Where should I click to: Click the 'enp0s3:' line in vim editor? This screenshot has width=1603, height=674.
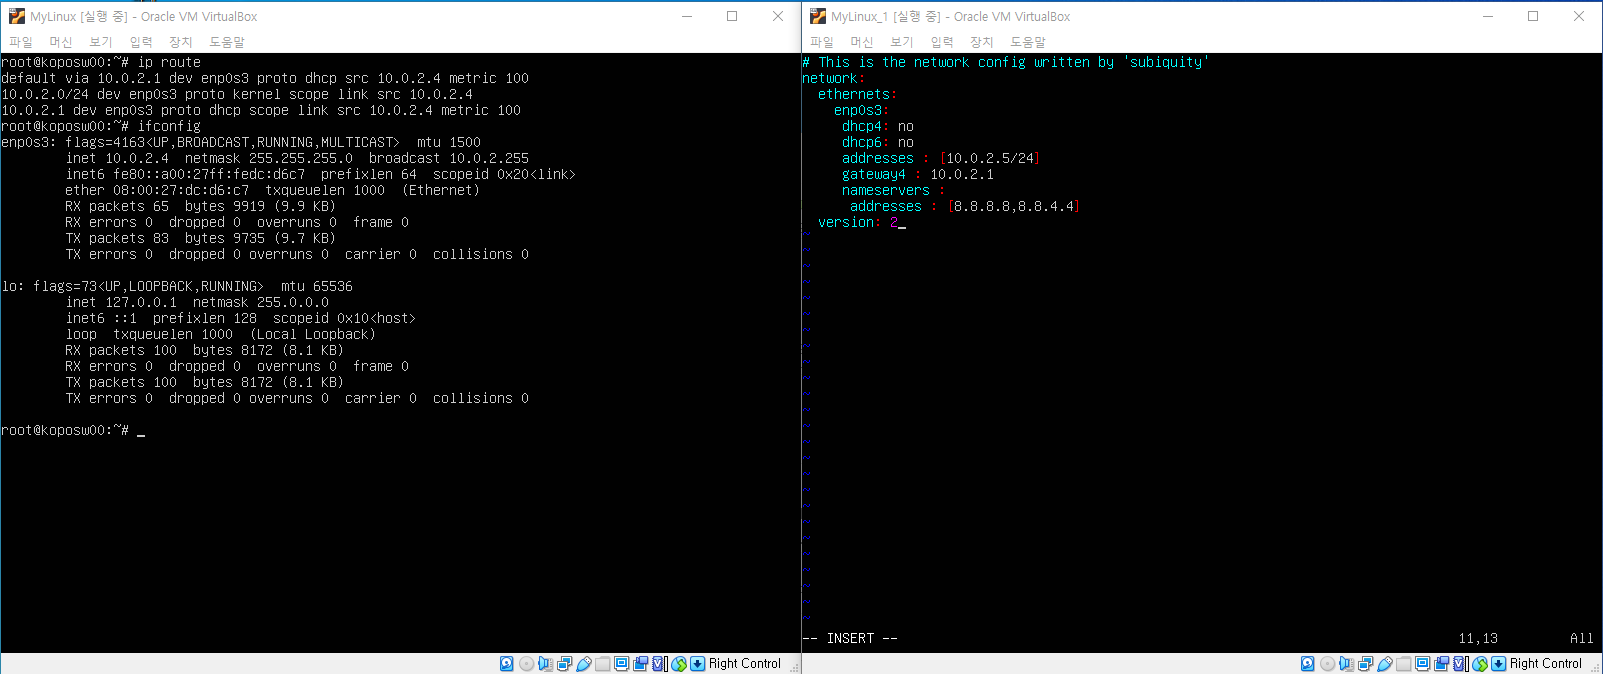pos(862,110)
